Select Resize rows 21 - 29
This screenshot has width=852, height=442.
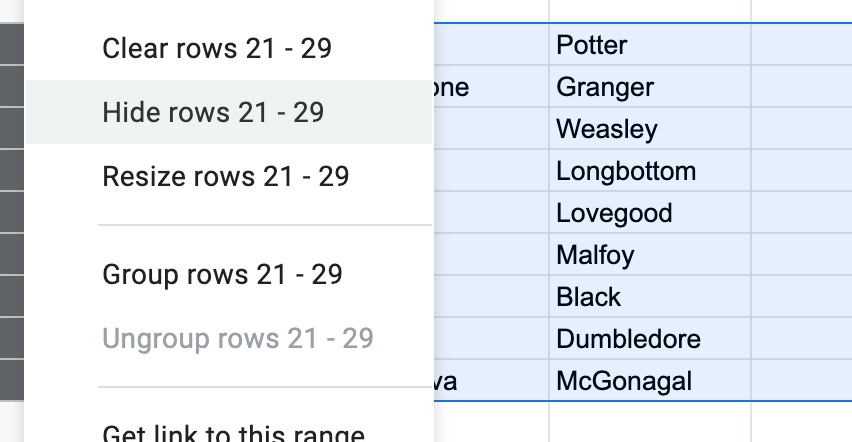pos(225,177)
